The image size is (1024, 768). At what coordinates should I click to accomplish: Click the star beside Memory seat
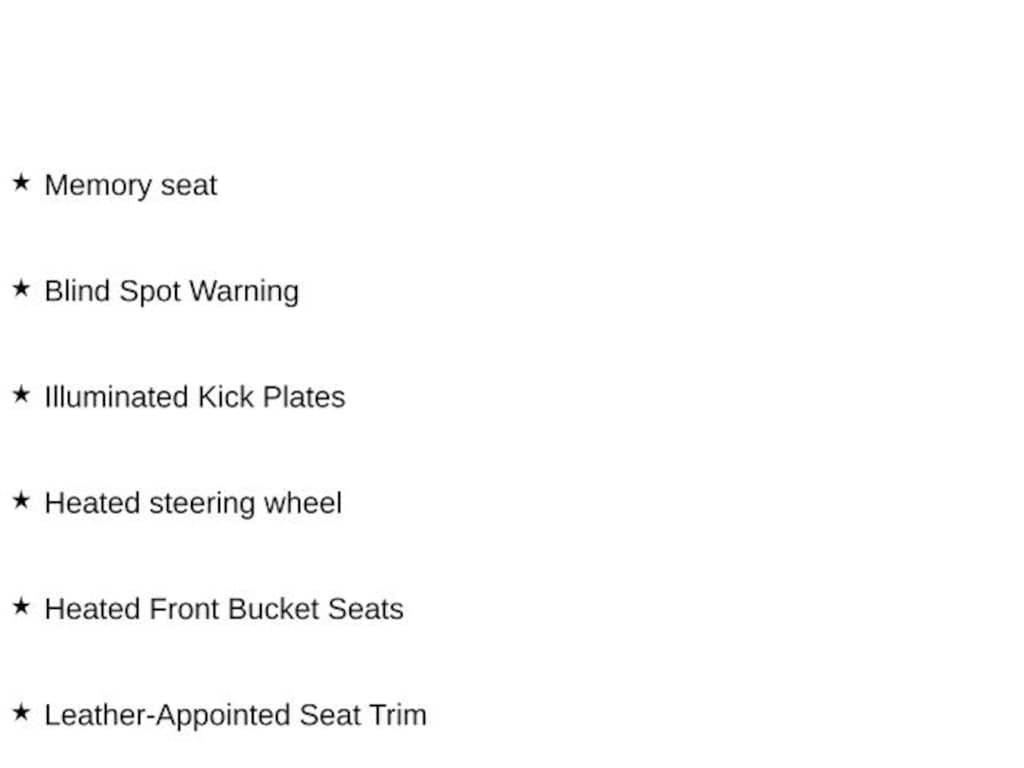click(x=21, y=183)
